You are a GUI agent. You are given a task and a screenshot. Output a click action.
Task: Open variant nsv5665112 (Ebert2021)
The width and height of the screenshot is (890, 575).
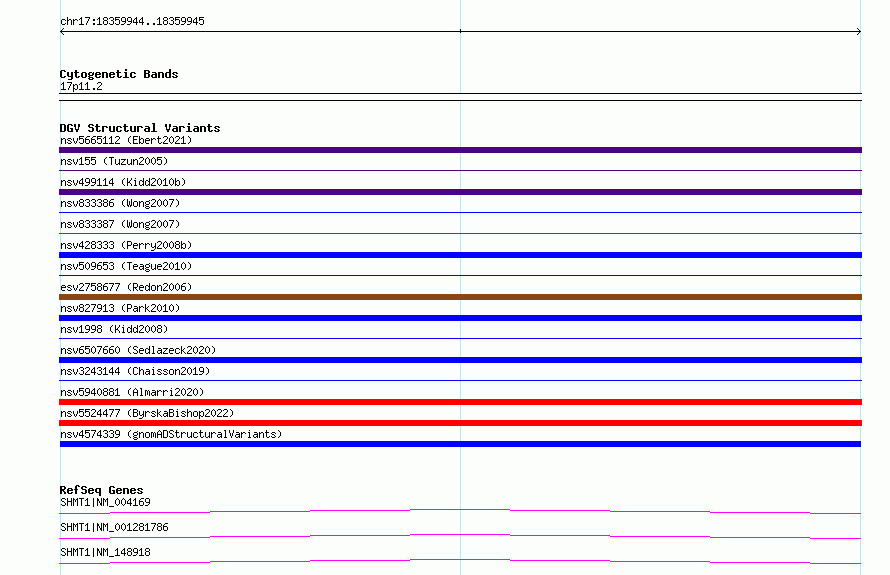(126, 140)
